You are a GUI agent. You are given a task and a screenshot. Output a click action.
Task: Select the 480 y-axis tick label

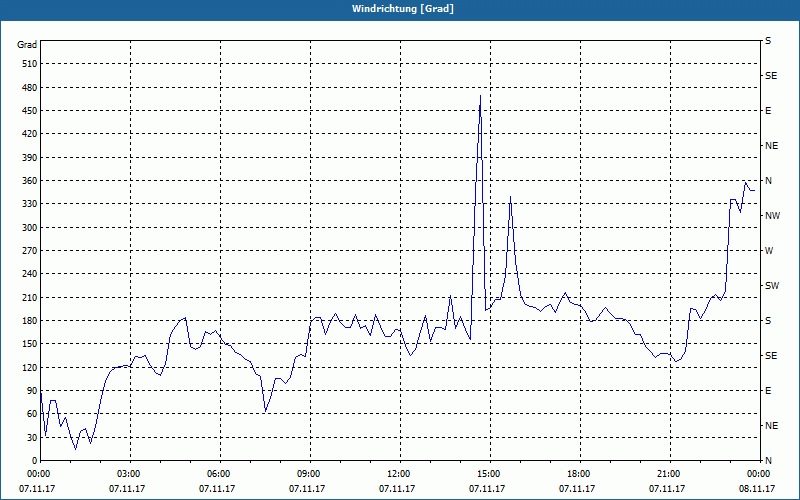point(31,87)
